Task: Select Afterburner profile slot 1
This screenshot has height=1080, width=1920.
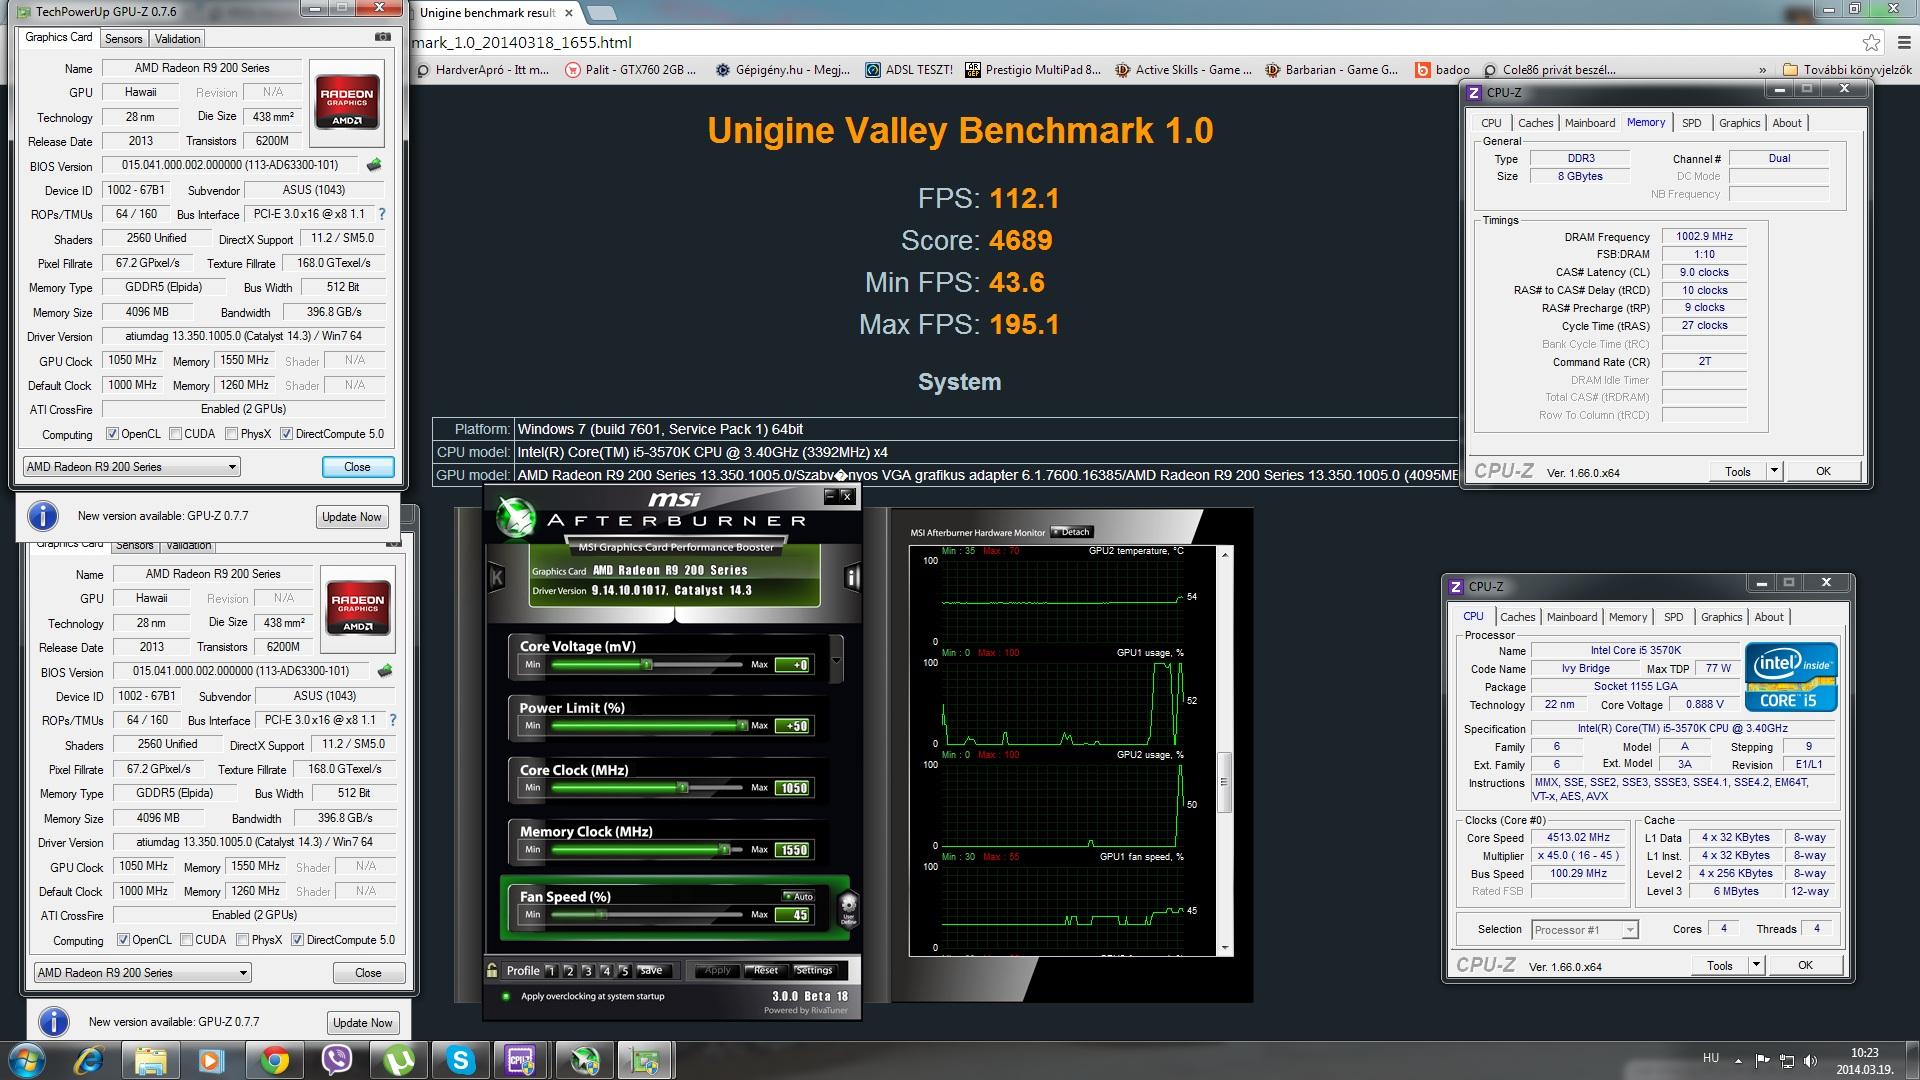Action: (x=551, y=971)
